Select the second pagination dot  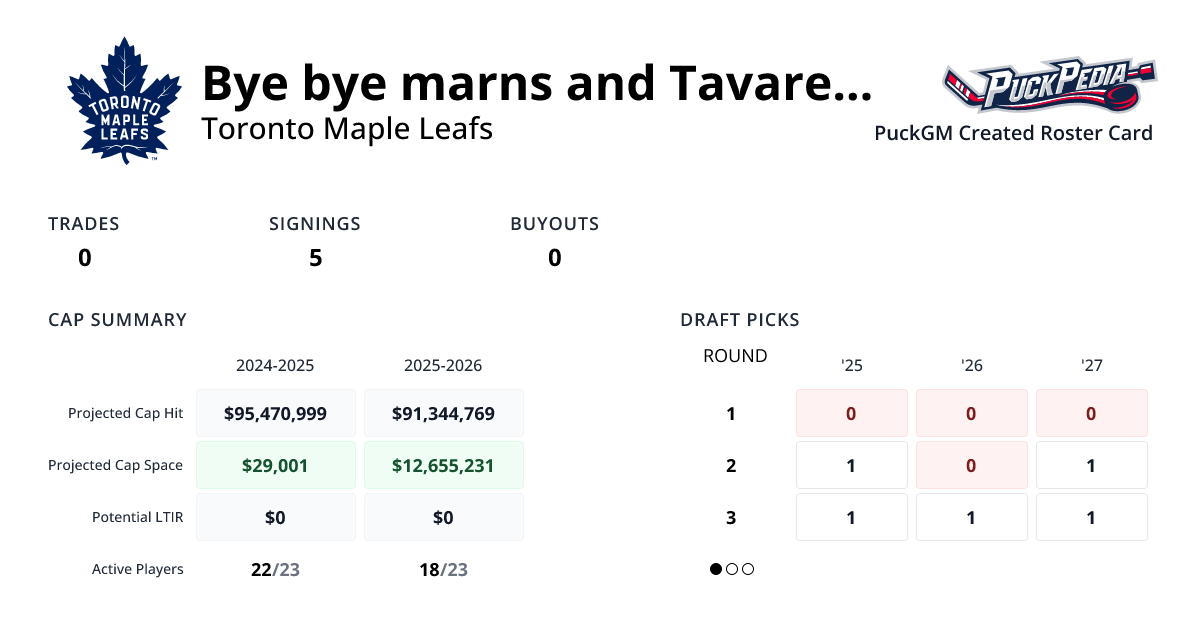732,569
